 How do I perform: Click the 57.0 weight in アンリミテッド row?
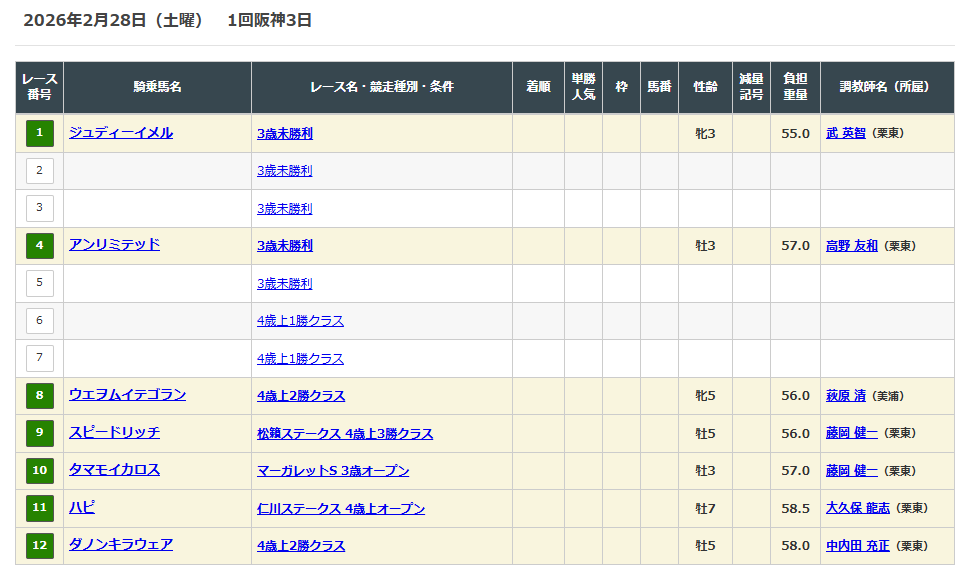[795, 246]
